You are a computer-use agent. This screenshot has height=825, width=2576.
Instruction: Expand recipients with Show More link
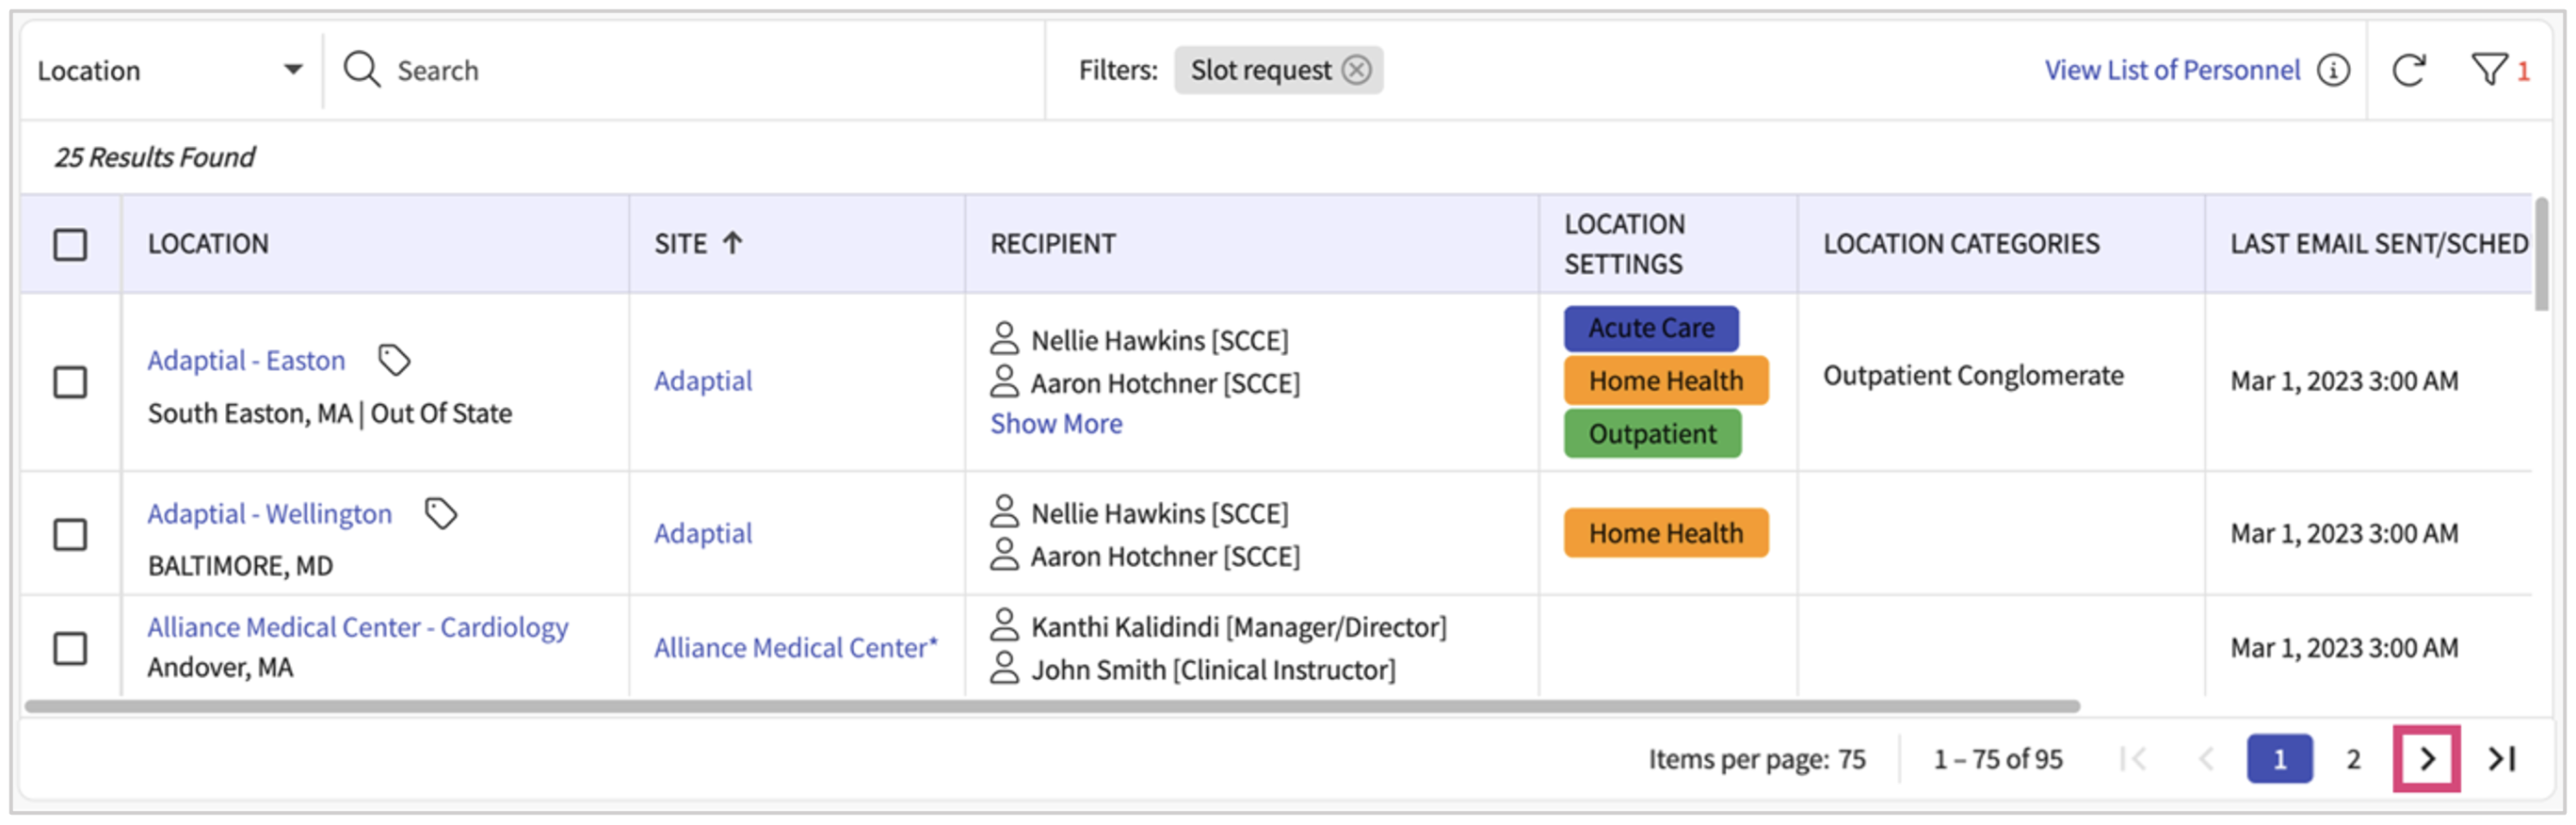pos(1056,424)
